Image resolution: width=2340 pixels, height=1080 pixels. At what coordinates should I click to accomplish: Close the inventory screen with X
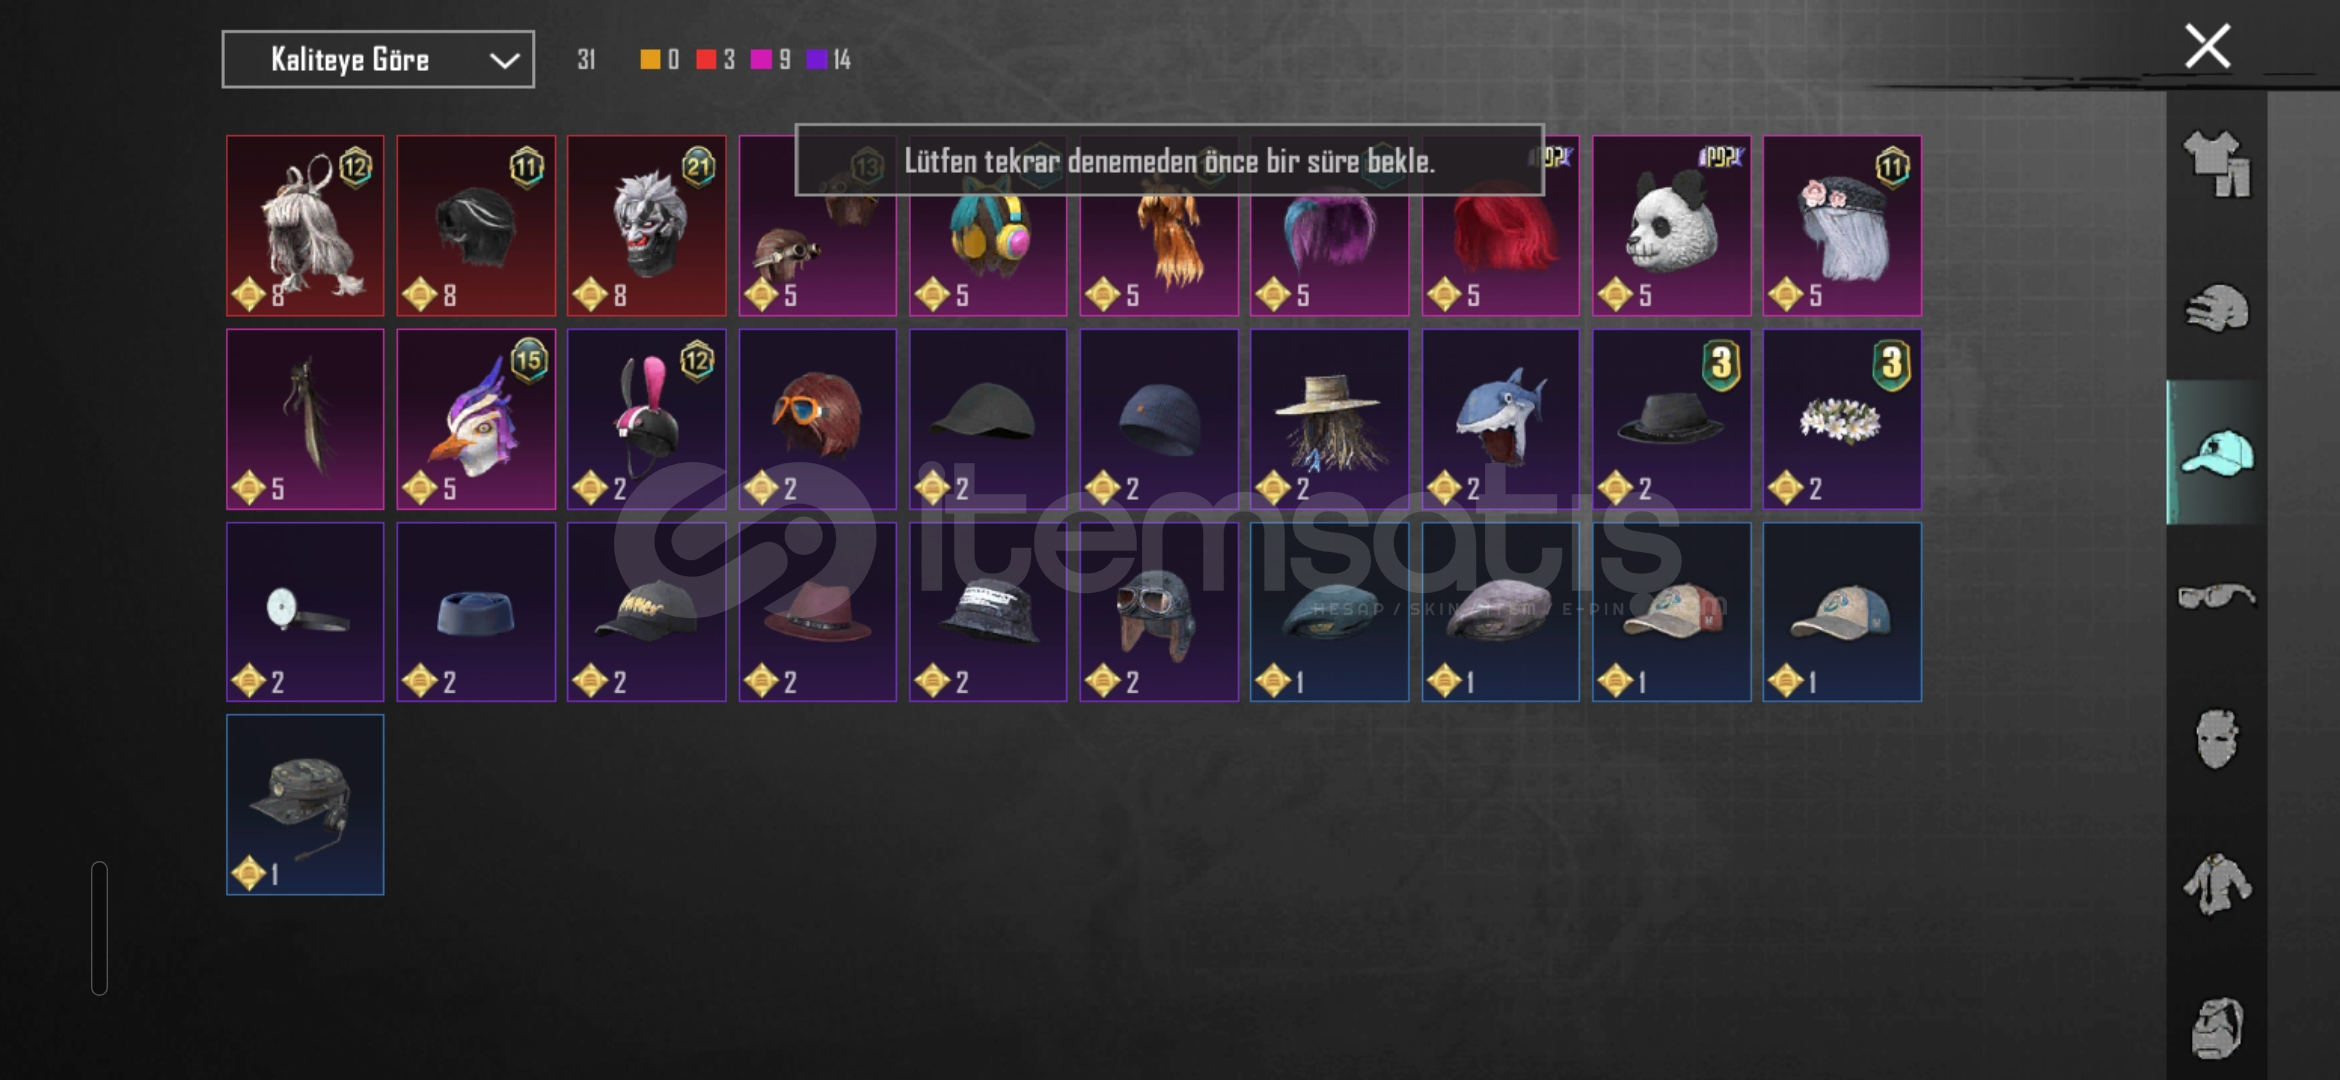pos(2208,46)
